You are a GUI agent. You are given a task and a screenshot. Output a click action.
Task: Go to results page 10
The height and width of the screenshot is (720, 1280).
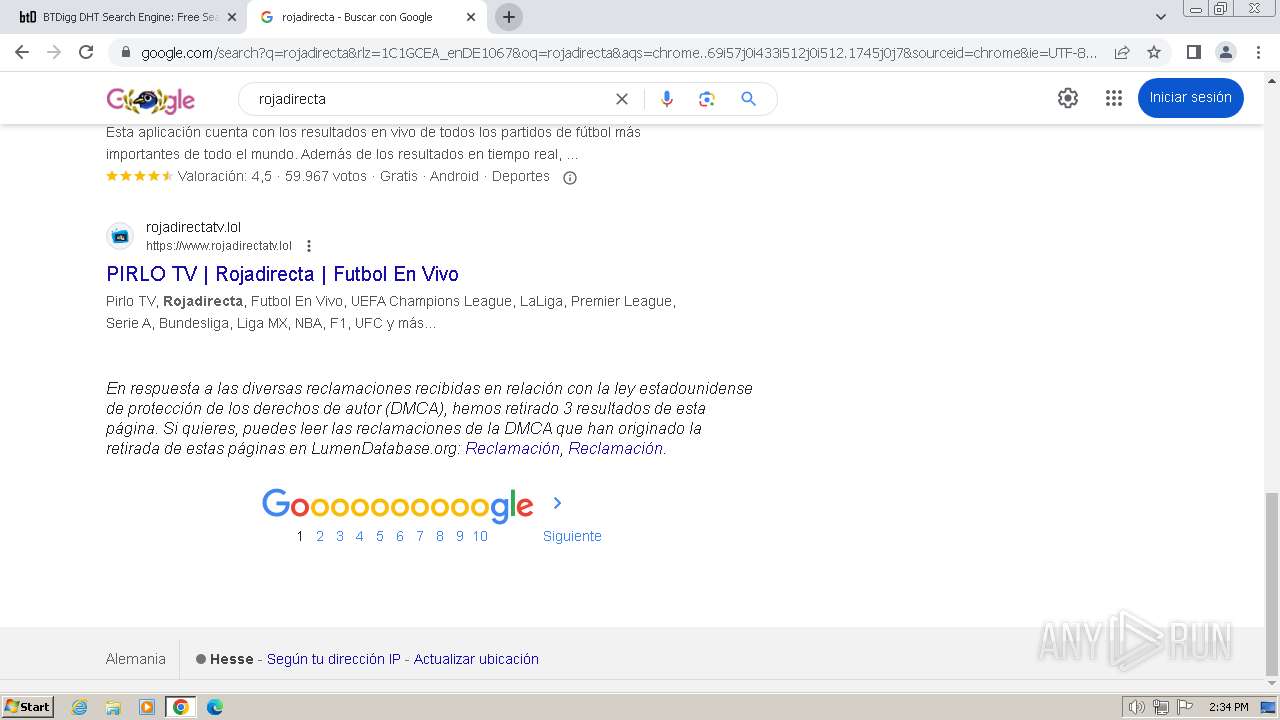click(x=480, y=536)
